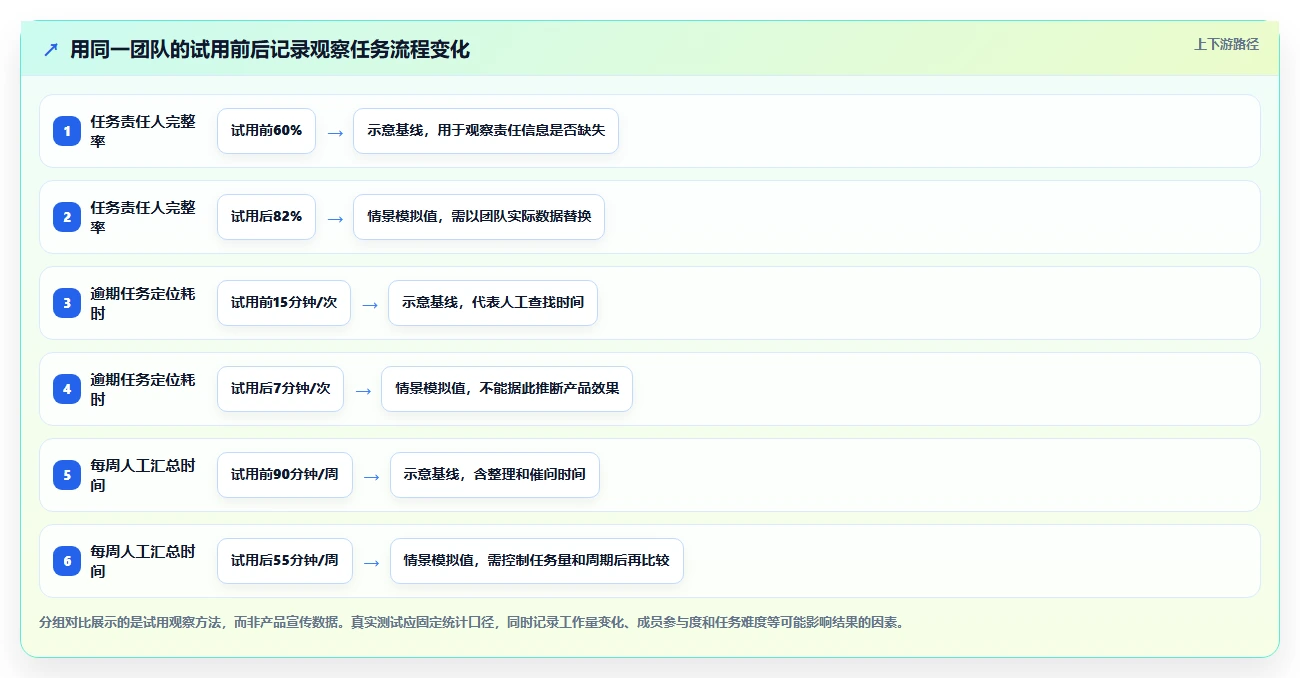Image resolution: width=1300 pixels, height=678 pixels.
Task: Click step number badge 5
Action: 67,475
